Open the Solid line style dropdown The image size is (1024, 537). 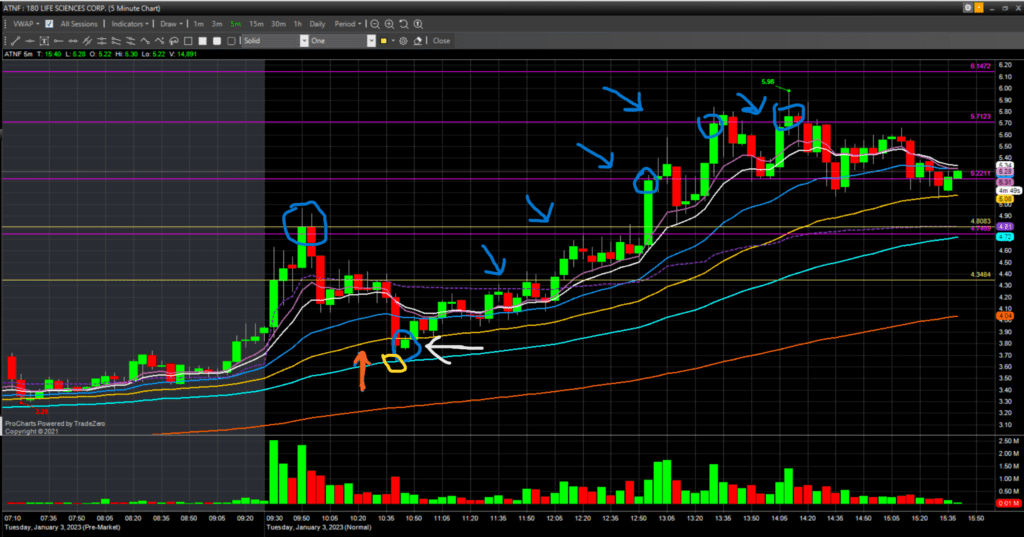pos(274,41)
